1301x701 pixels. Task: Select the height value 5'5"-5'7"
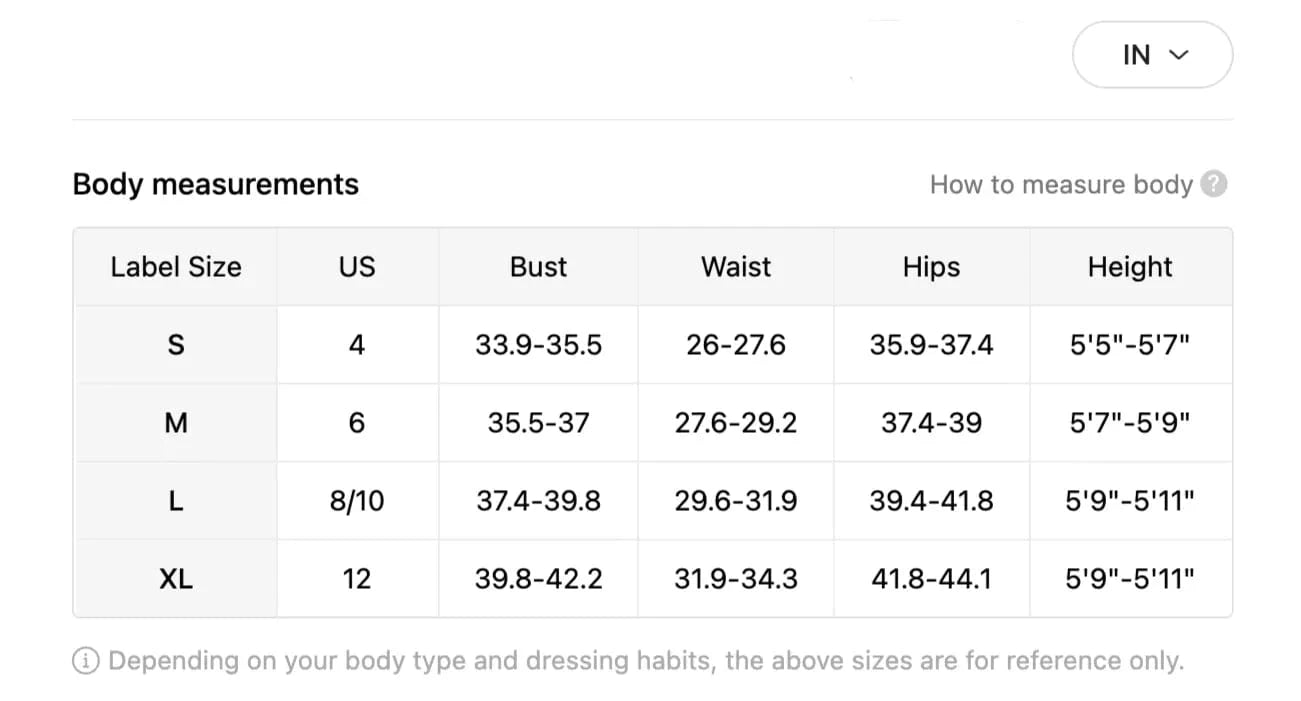pyautogui.click(x=1130, y=345)
